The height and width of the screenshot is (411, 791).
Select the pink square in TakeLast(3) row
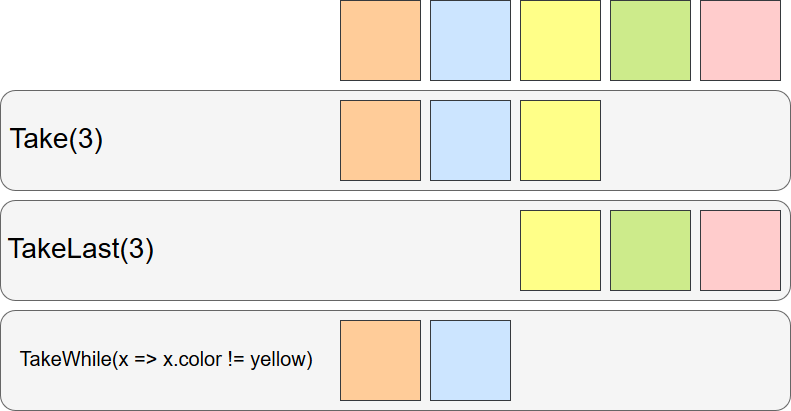tap(741, 251)
